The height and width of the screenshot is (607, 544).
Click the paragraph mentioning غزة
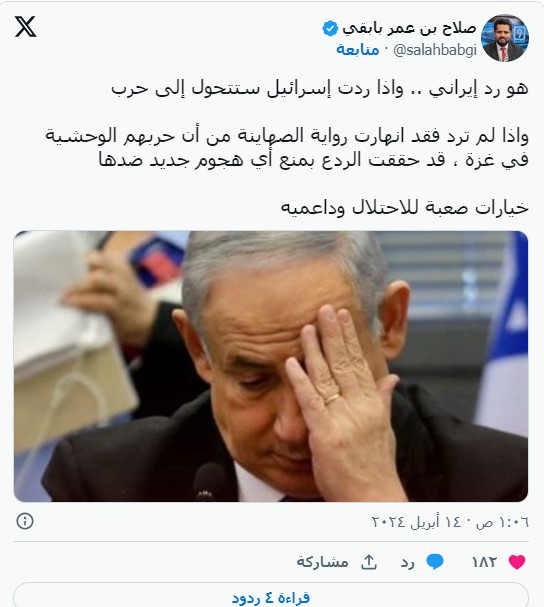(287, 148)
